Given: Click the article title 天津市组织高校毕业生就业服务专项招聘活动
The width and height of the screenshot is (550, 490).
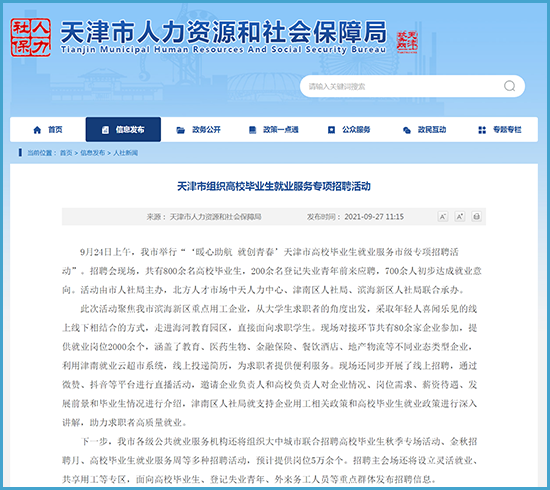Looking at the screenshot, I should [x=274, y=186].
